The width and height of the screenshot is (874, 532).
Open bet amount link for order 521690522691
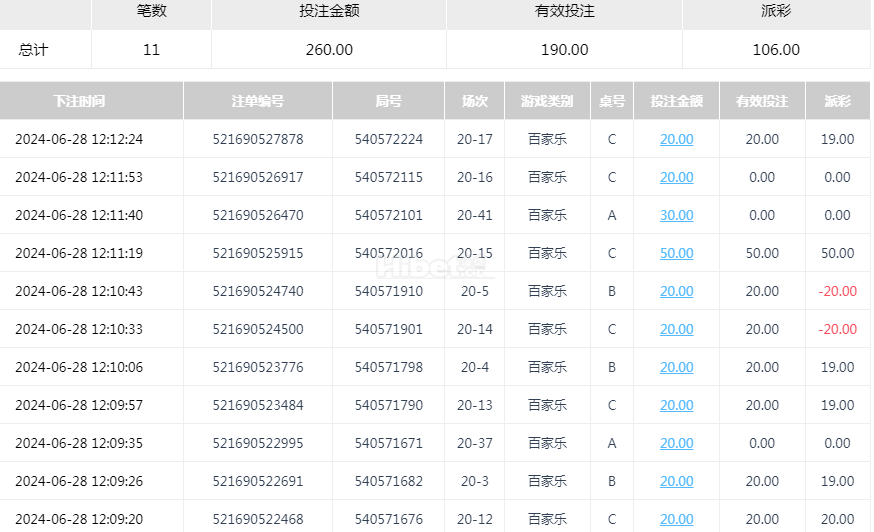click(676, 481)
